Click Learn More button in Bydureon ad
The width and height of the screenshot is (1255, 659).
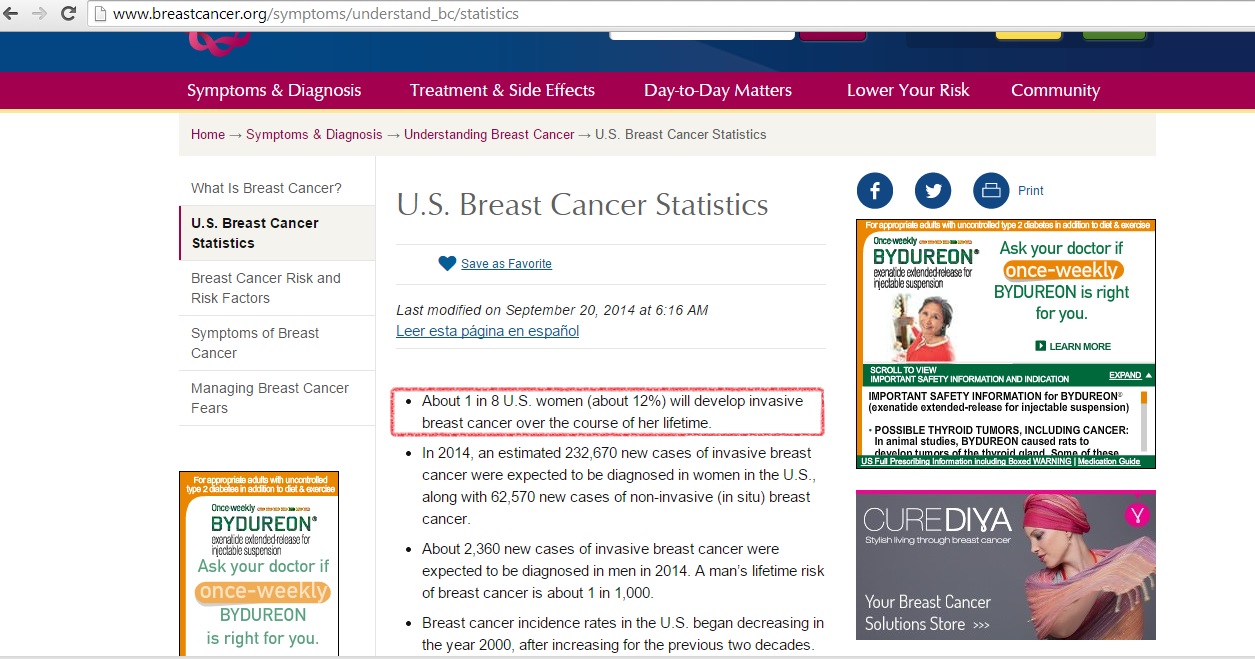point(1074,346)
